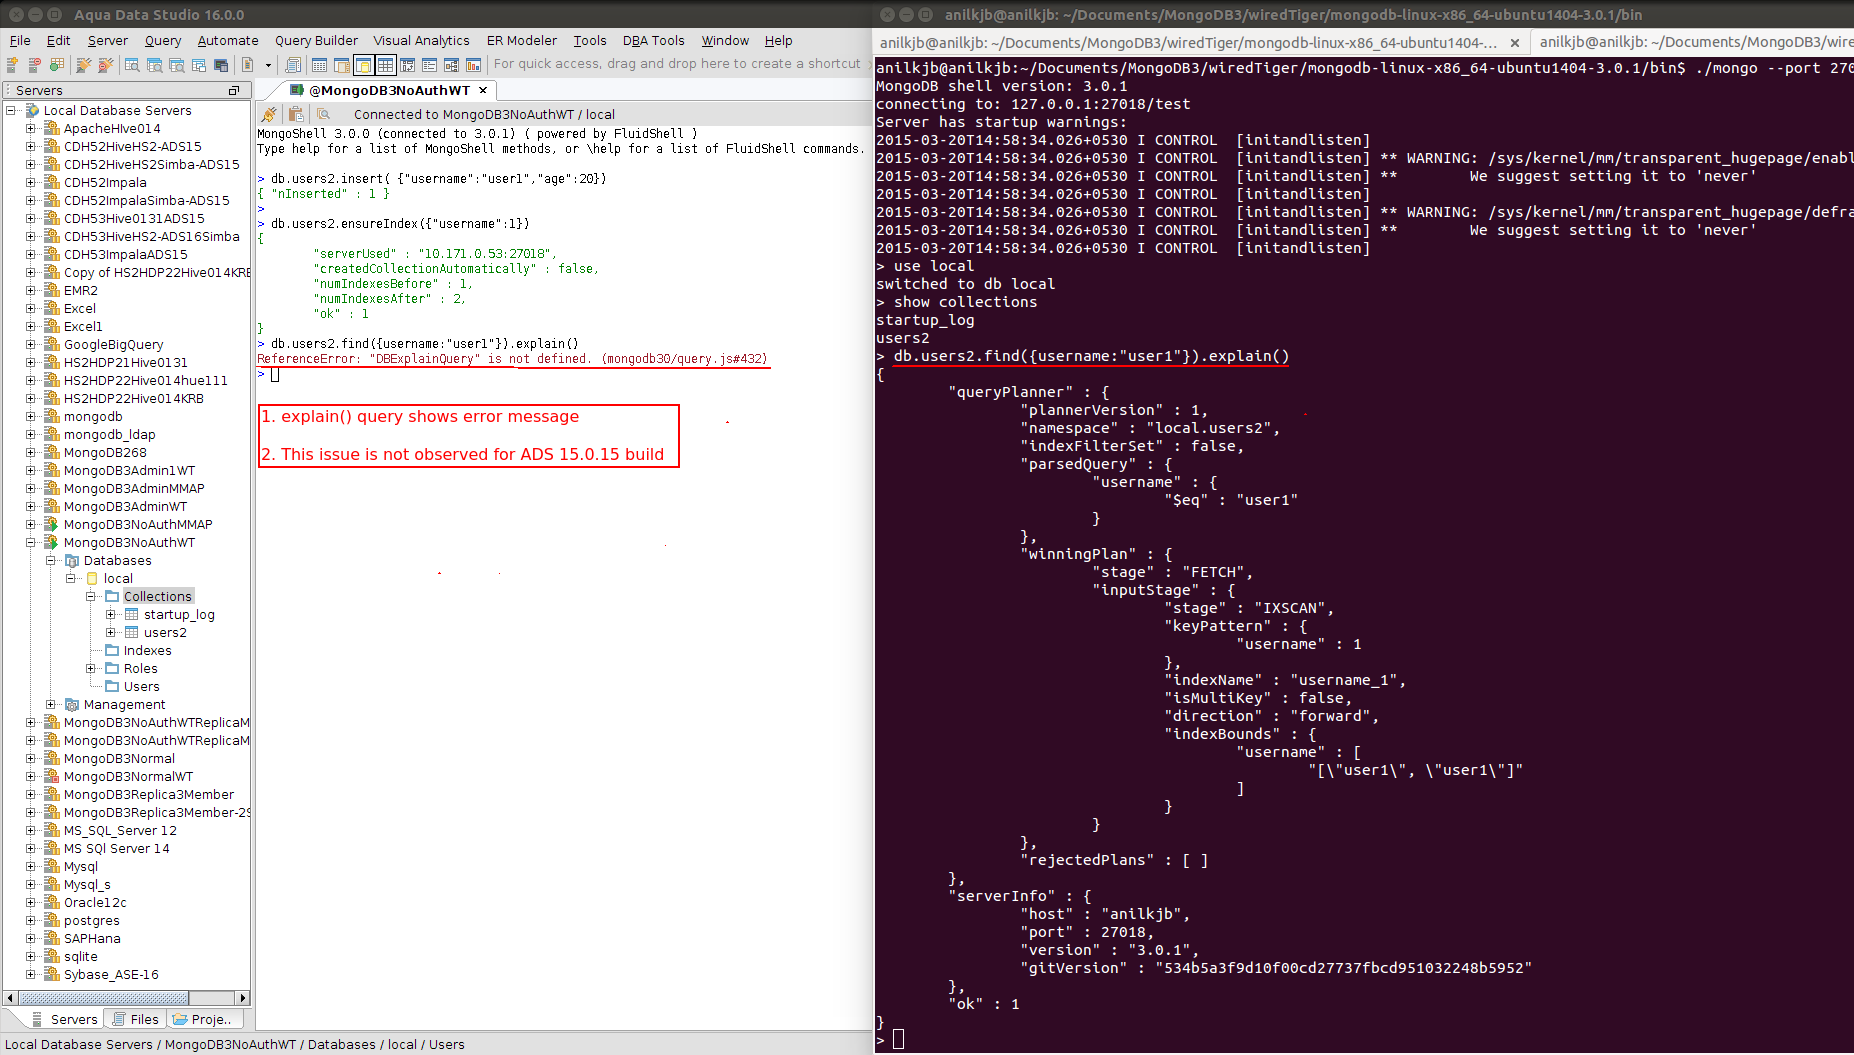The width and height of the screenshot is (1854, 1055).
Task: Click the right arrow of tree horizontal scrollbar
Action: pos(241,998)
